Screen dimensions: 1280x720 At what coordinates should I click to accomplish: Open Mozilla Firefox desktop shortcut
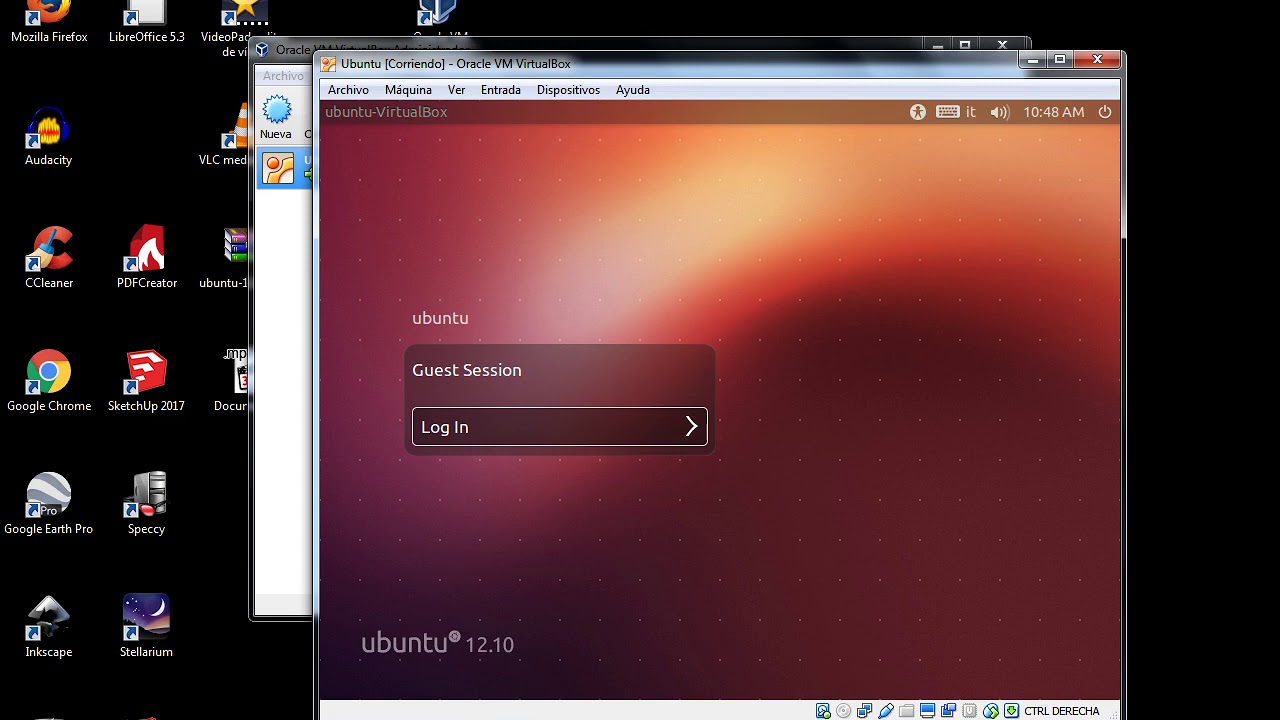(x=48, y=22)
